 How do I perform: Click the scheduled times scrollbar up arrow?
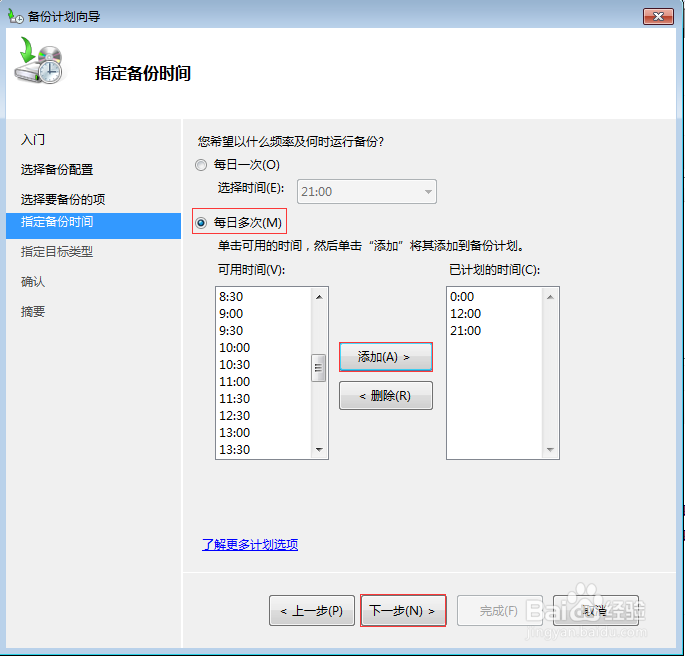tap(550, 297)
